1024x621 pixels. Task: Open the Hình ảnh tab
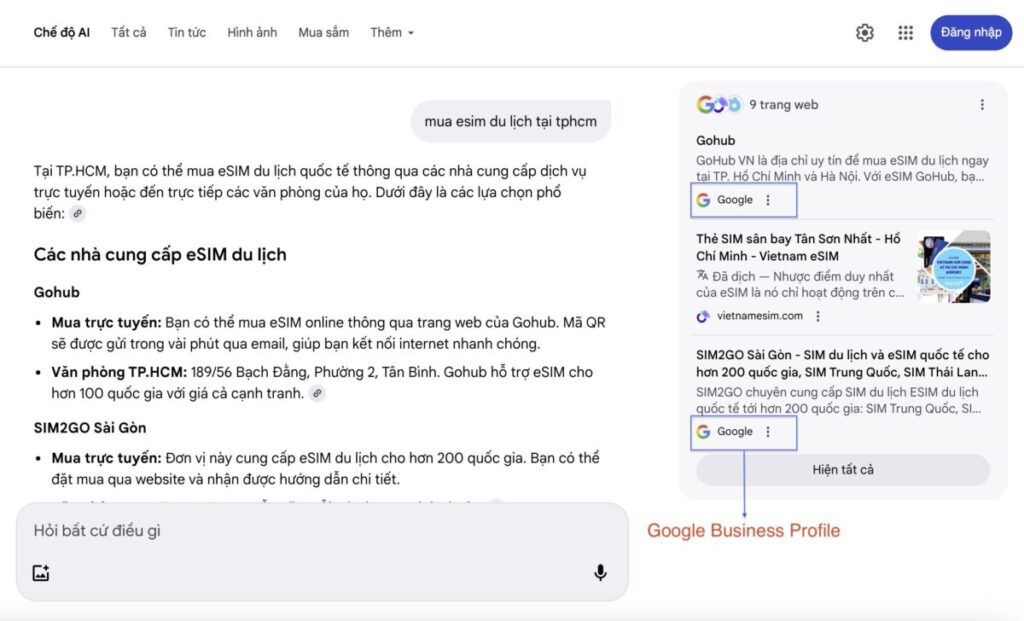click(252, 33)
